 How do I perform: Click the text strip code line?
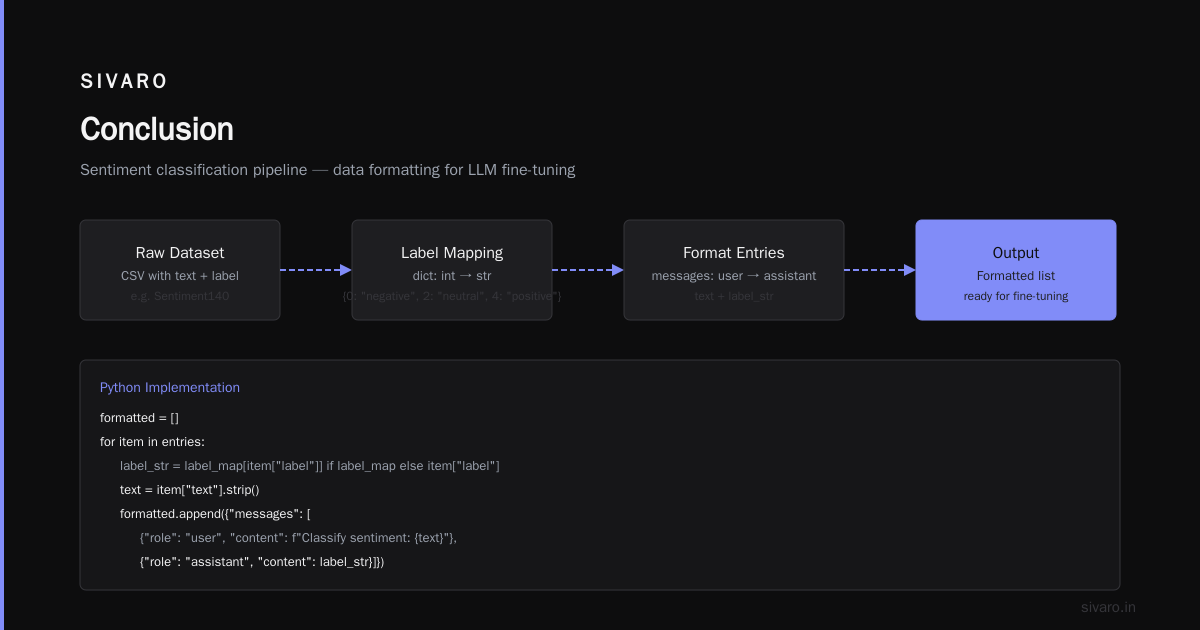coord(190,489)
